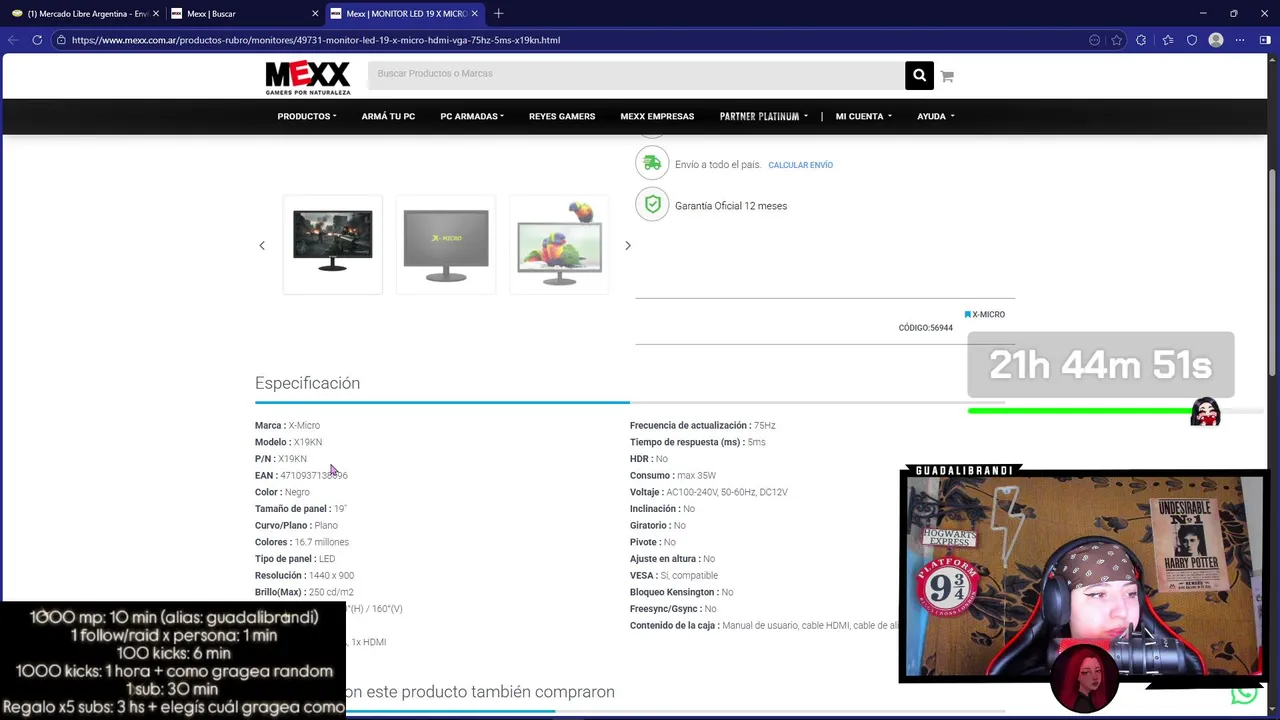
Task: Click the Garantía Oficial 12 meses text
Action: [731, 206]
